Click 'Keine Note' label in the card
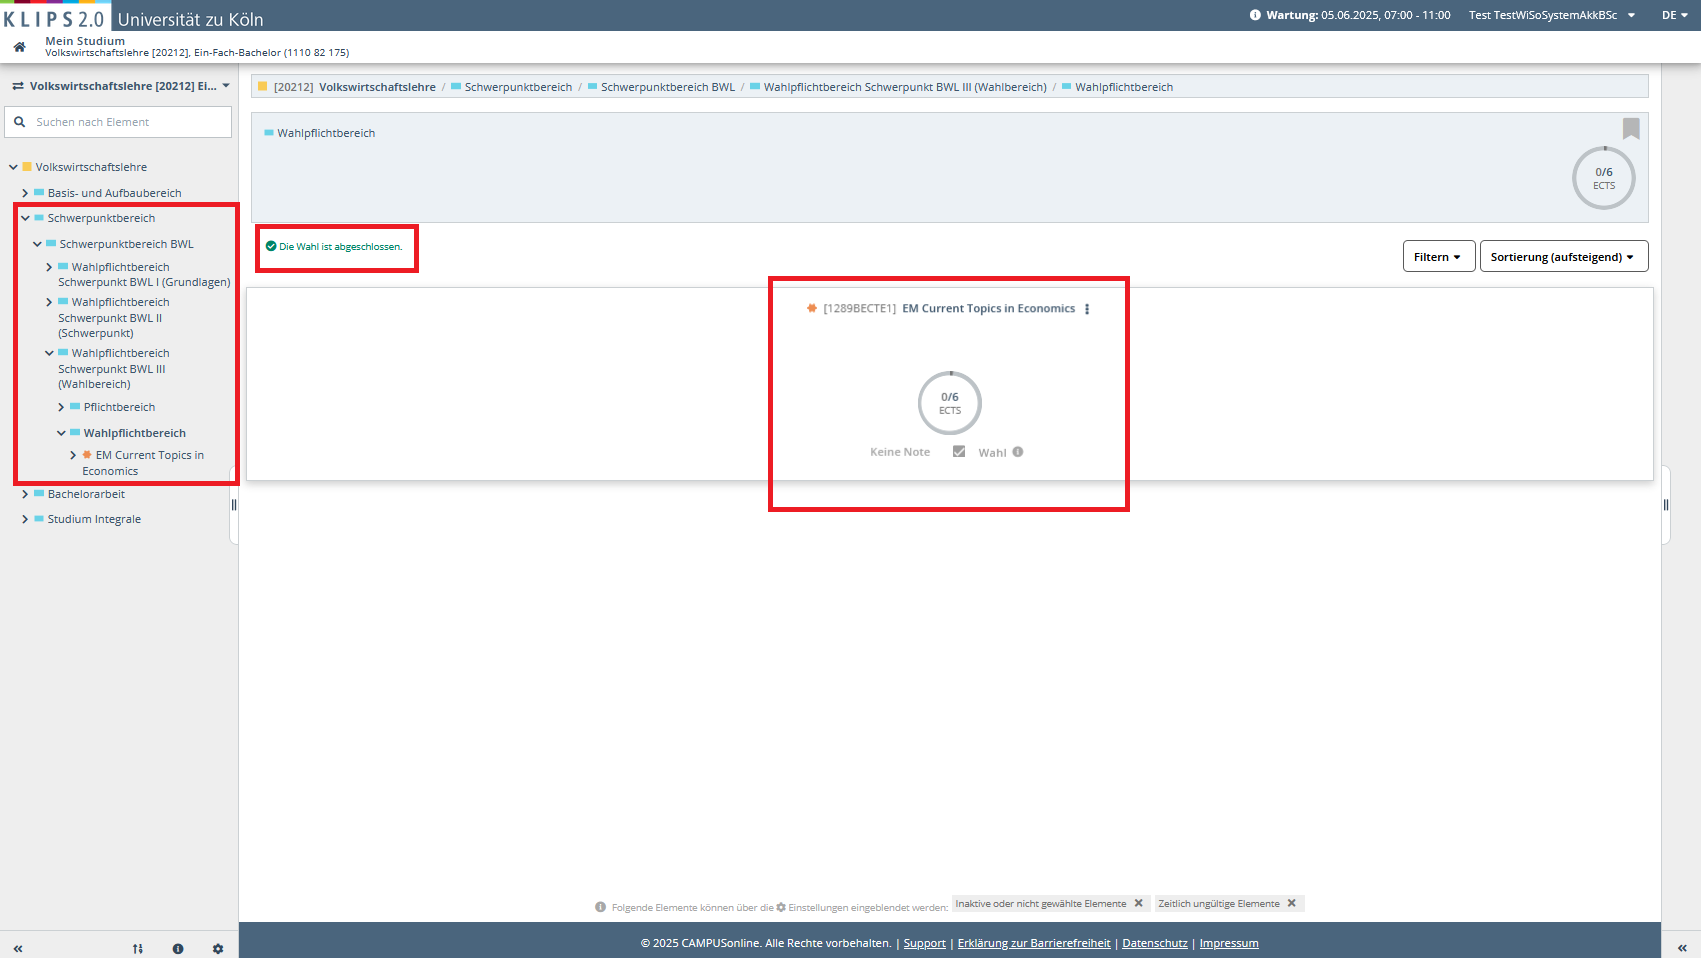Screen dimensions: 1701x958 [x=900, y=452]
